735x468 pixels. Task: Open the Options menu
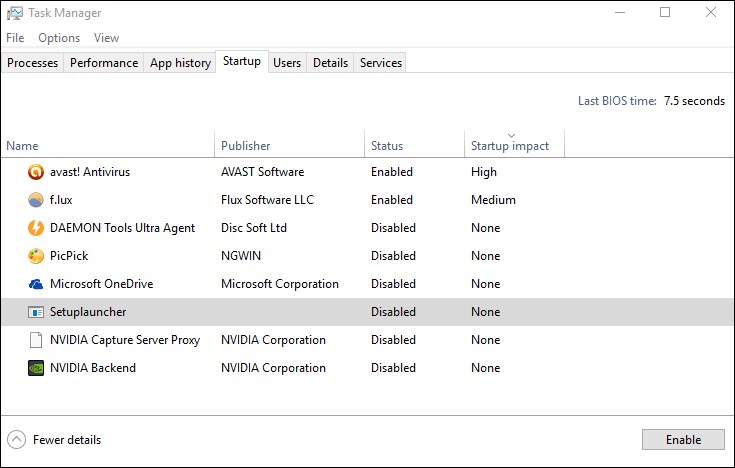click(59, 38)
